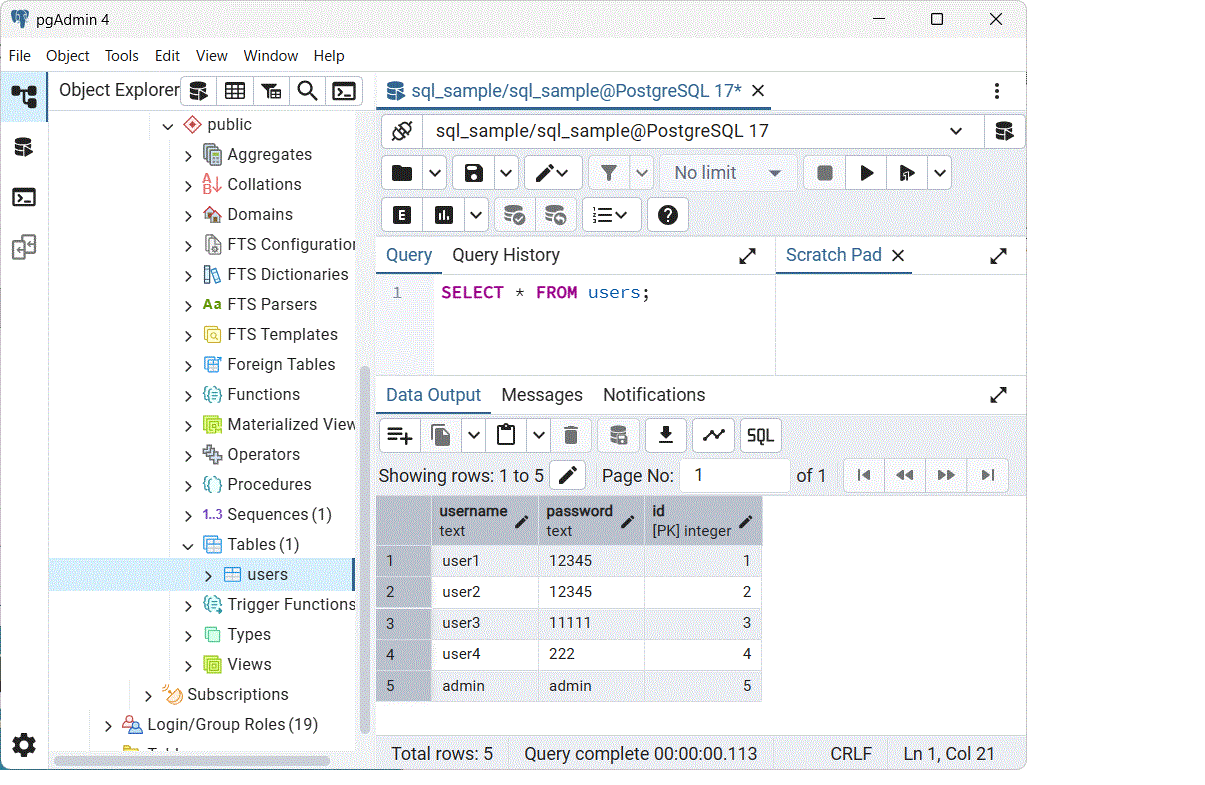Click the Explain Analyze chart icon
Image resolution: width=1205 pixels, height=785 pixels.
click(x=444, y=215)
